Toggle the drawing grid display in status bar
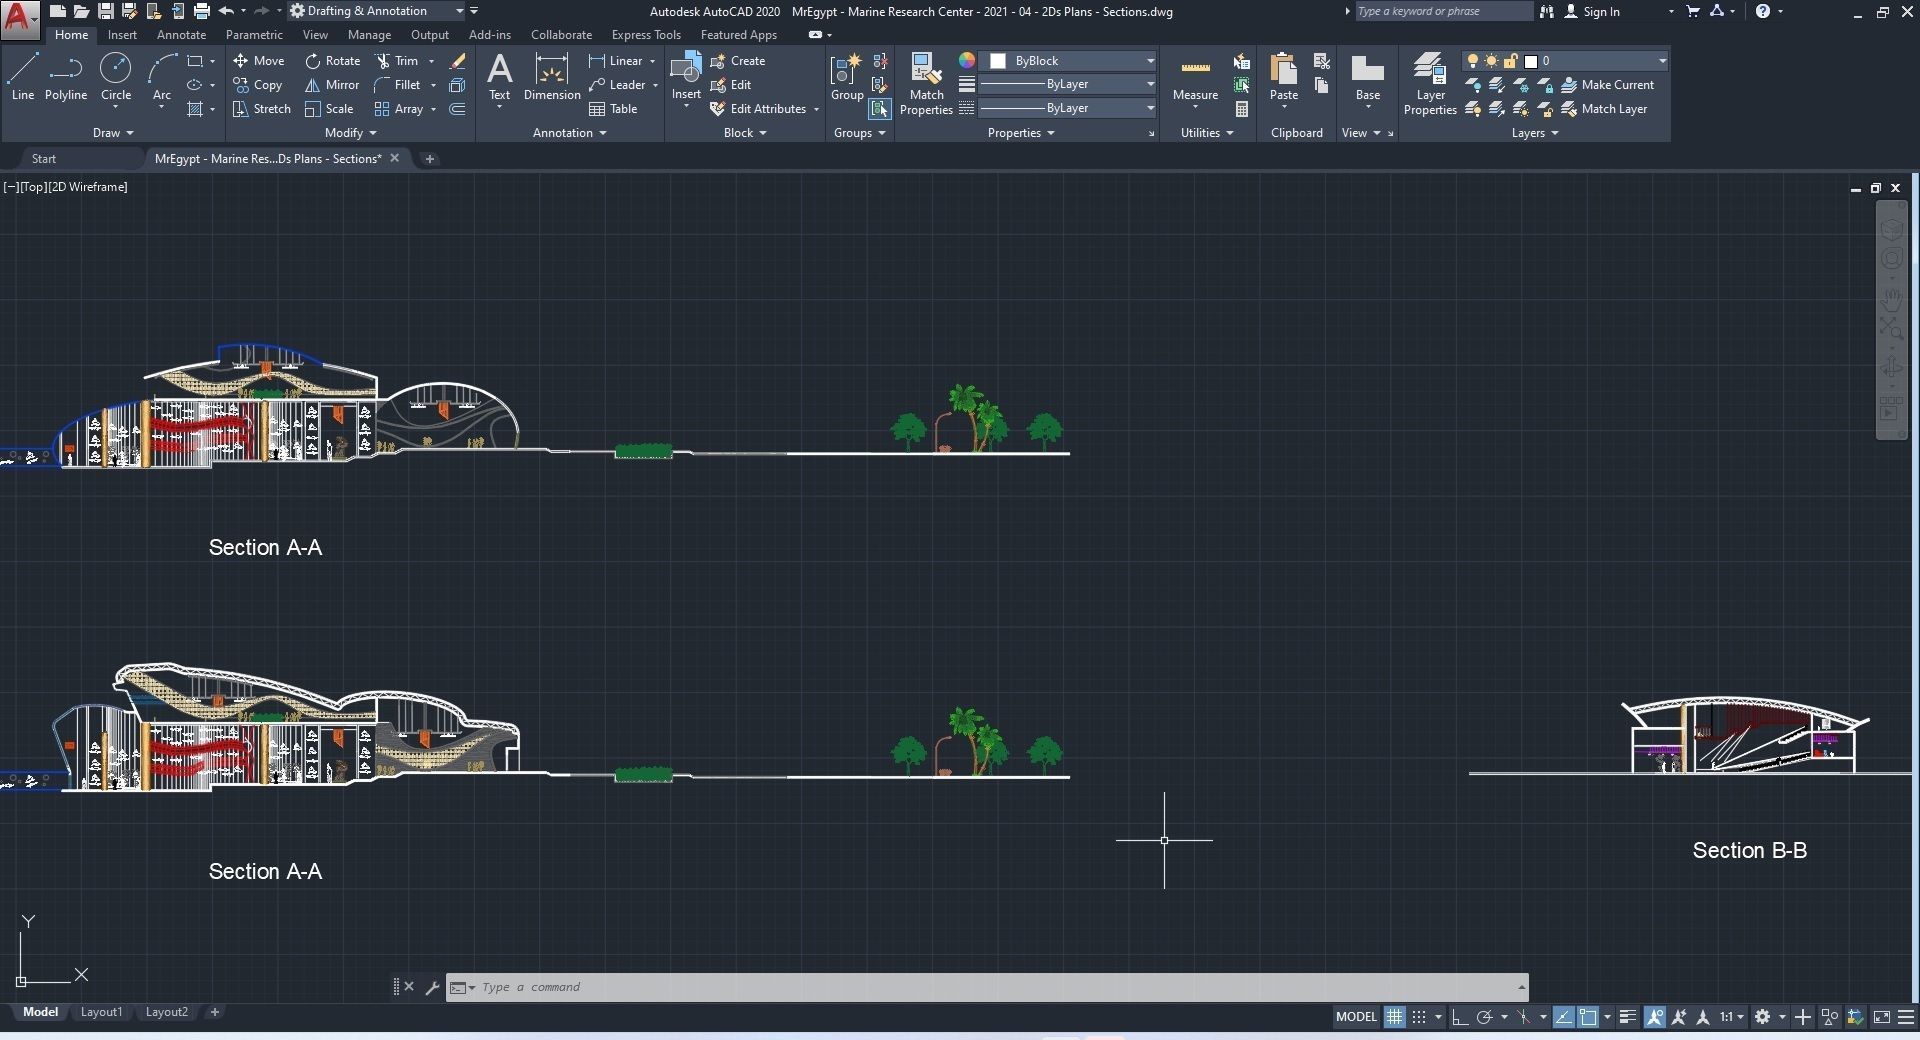 (1394, 1017)
